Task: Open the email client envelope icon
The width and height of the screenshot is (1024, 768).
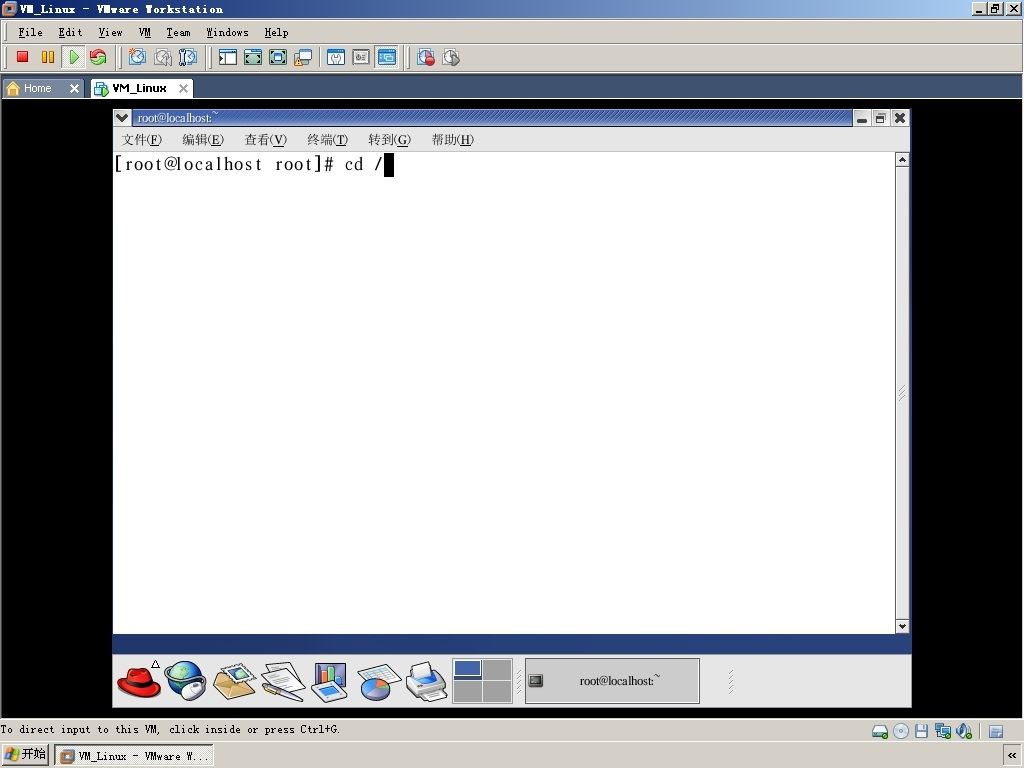Action: (234, 682)
